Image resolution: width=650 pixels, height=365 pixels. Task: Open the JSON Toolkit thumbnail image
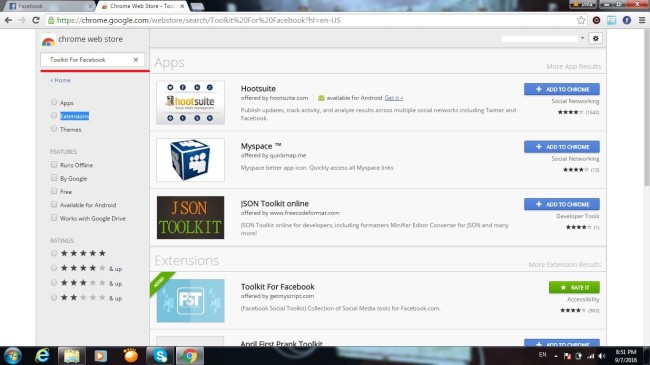[190, 217]
